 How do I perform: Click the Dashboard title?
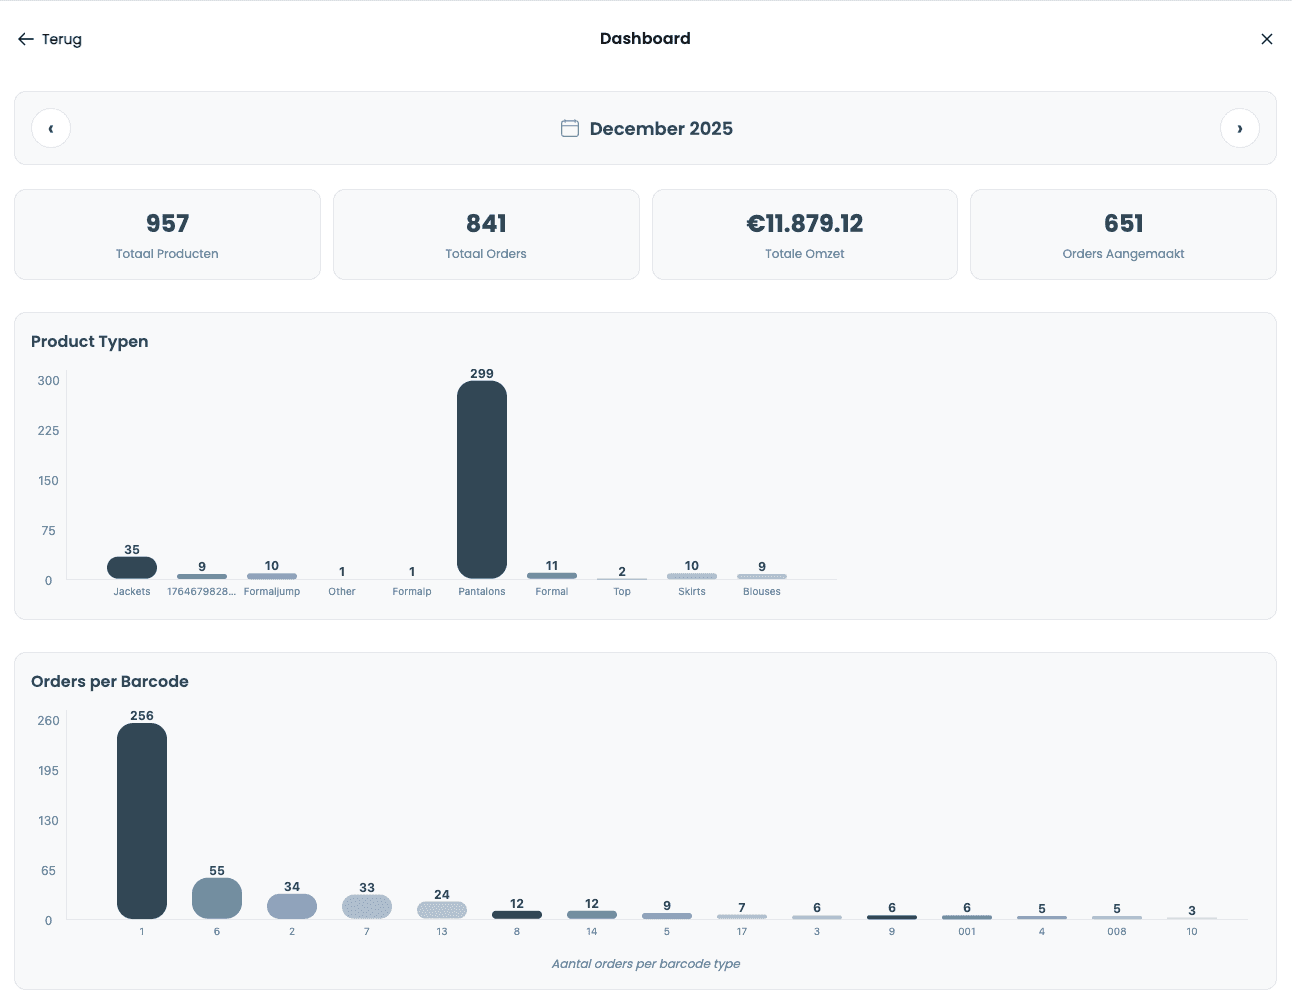(x=645, y=39)
